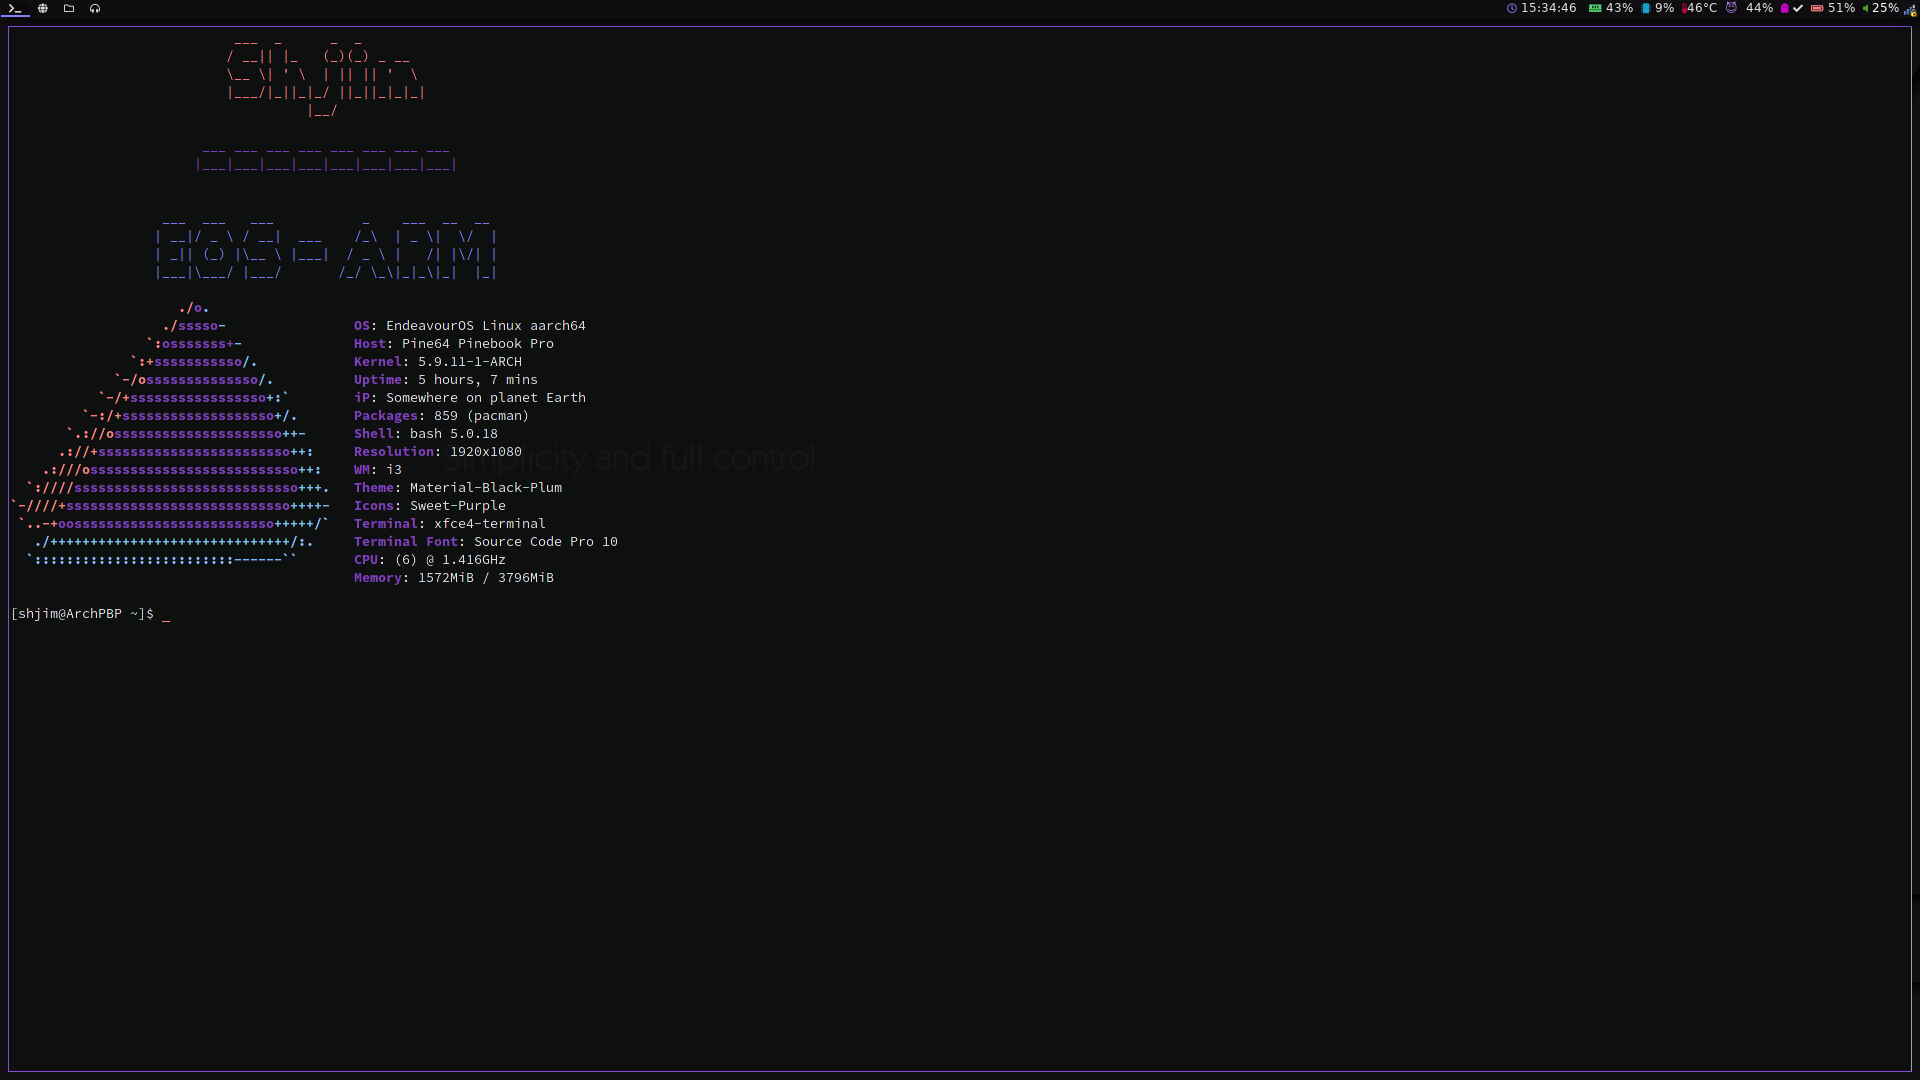Screen dimensions: 1920x1080
Task: Open the globe browser workspace
Action: pos(42,8)
